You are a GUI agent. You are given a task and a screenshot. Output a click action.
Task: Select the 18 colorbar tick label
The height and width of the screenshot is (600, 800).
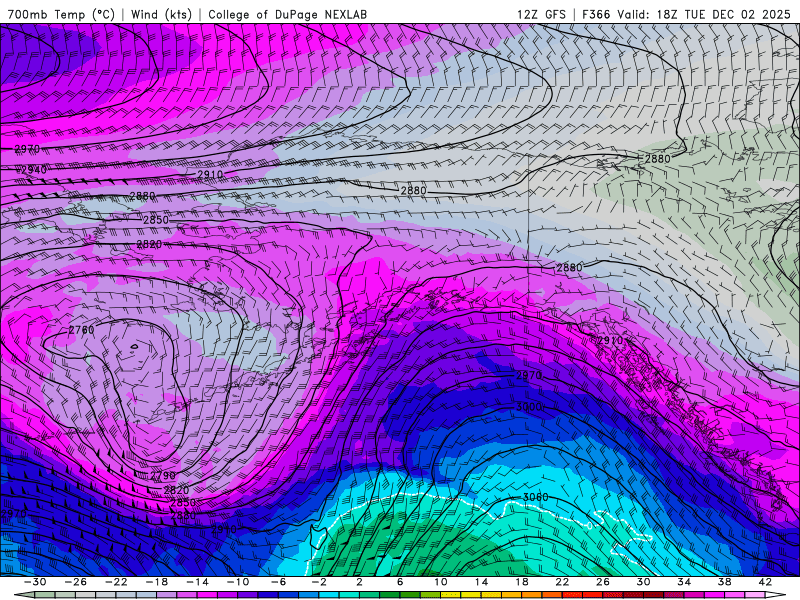[x=521, y=582]
